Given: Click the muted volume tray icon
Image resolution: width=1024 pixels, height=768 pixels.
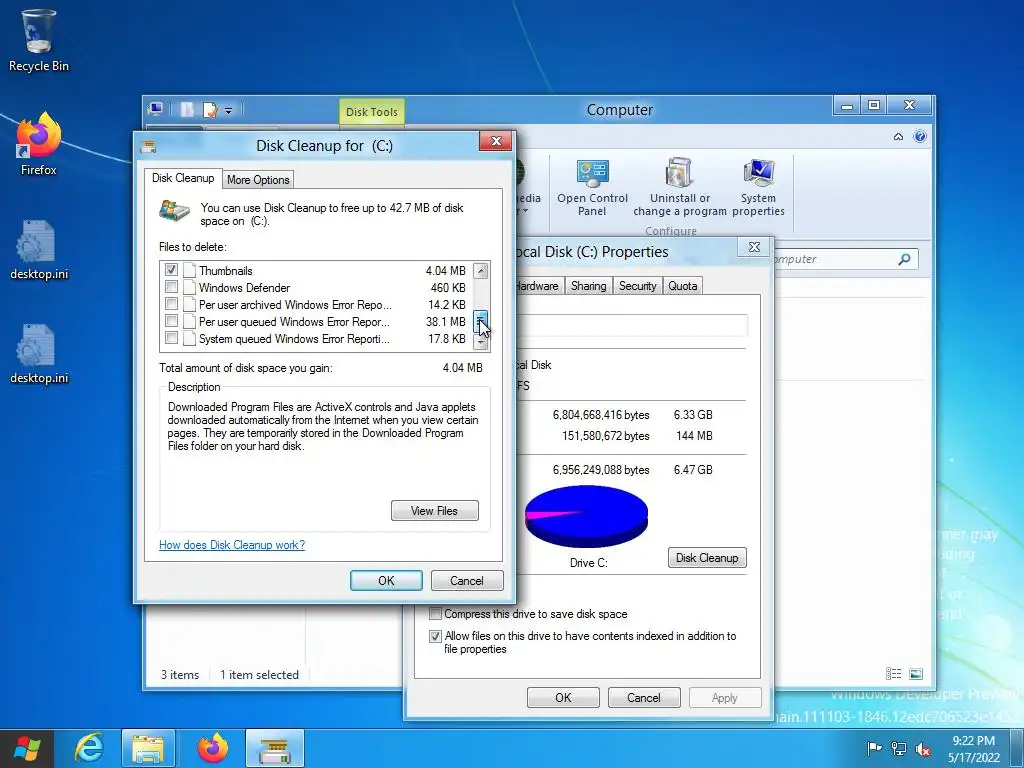Looking at the screenshot, I should (923, 748).
